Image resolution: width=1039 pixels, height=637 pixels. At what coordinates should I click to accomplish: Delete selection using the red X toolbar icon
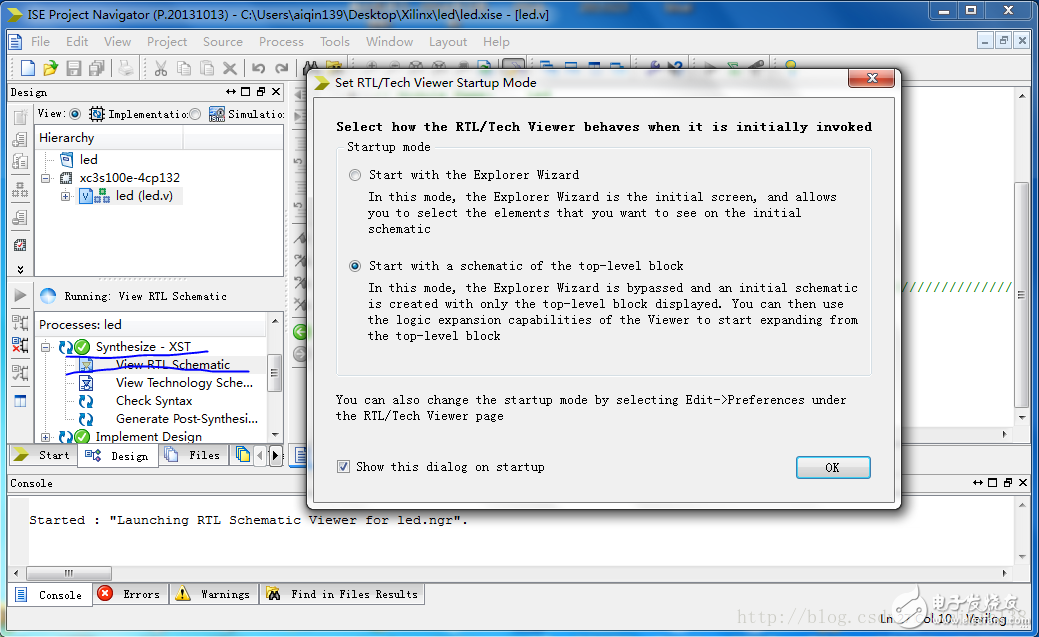click(x=231, y=67)
